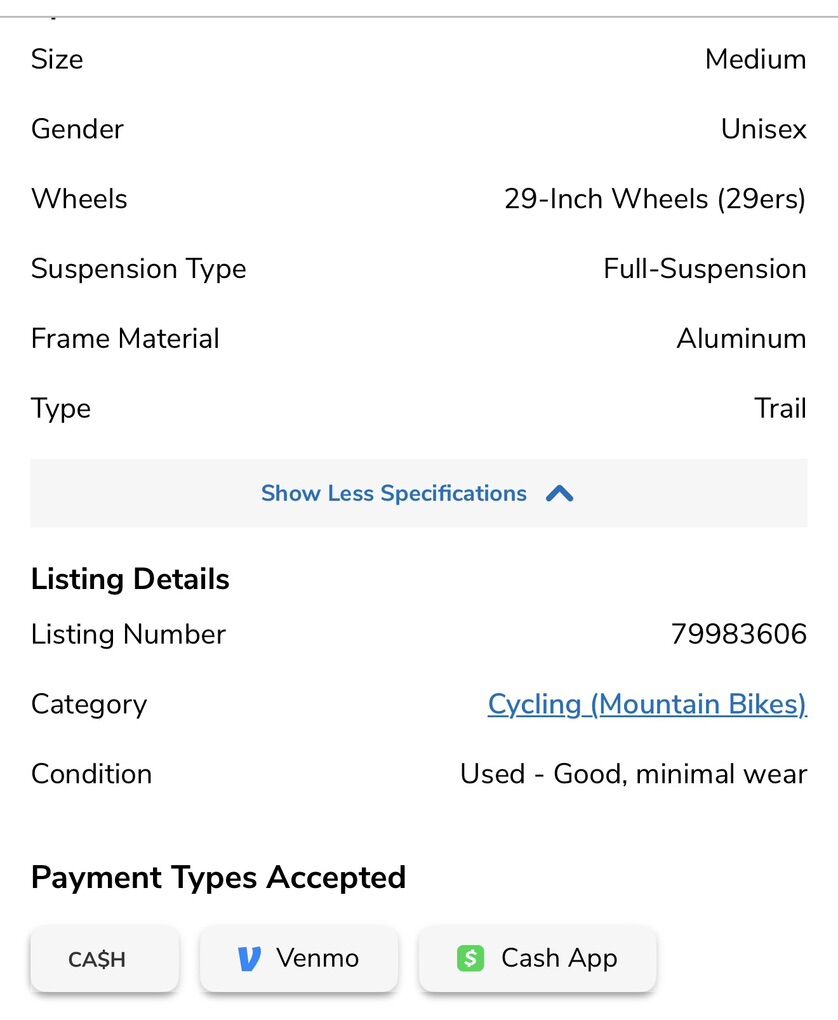Collapse specs with the up chevron arrow

tap(560, 493)
